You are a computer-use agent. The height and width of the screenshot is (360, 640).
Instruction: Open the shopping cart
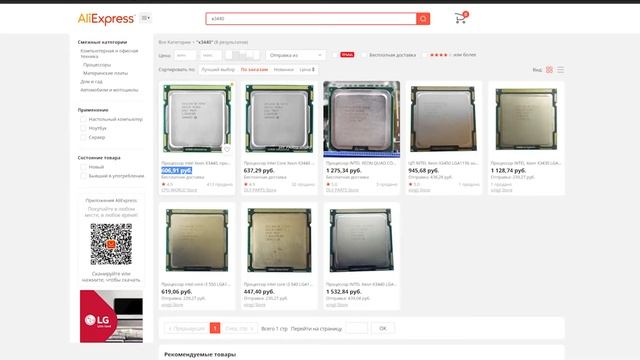(461, 18)
